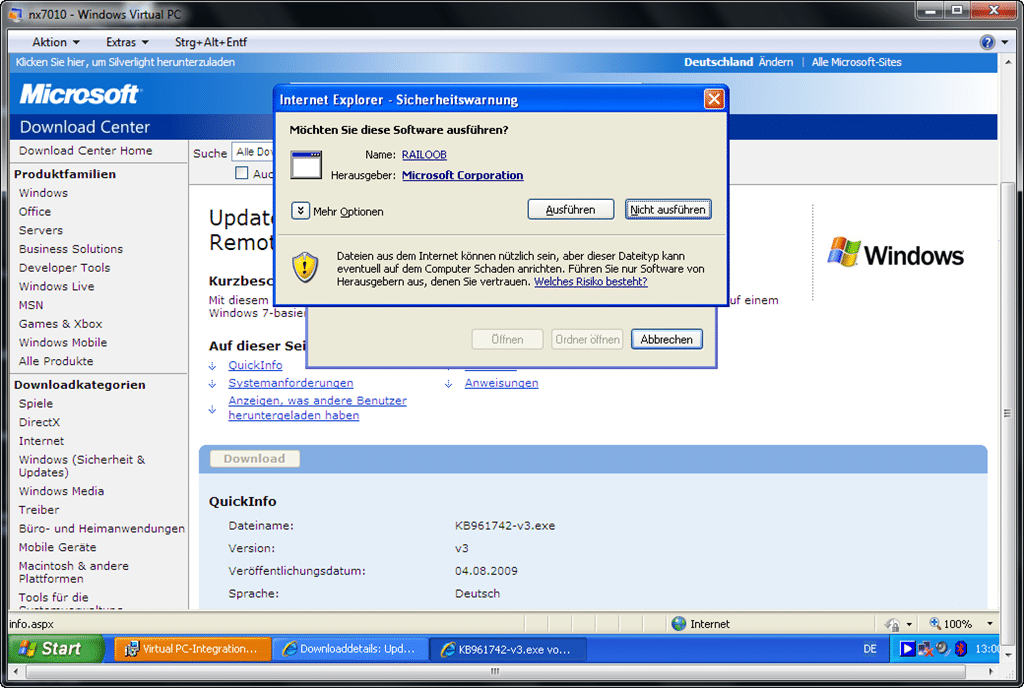Image resolution: width=1024 pixels, height=688 pixels.
Task: Expand Mehr Optionen chevron
Action: click(x=300, y=211)
